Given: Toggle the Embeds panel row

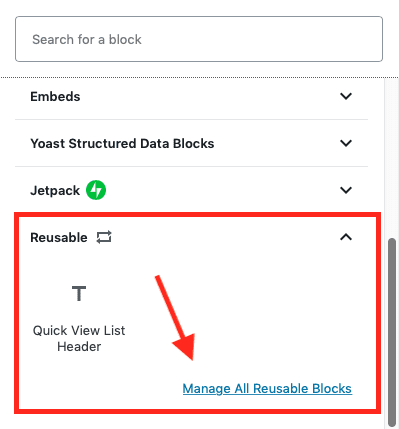Looking at the screenshot, I should [192, 96].
